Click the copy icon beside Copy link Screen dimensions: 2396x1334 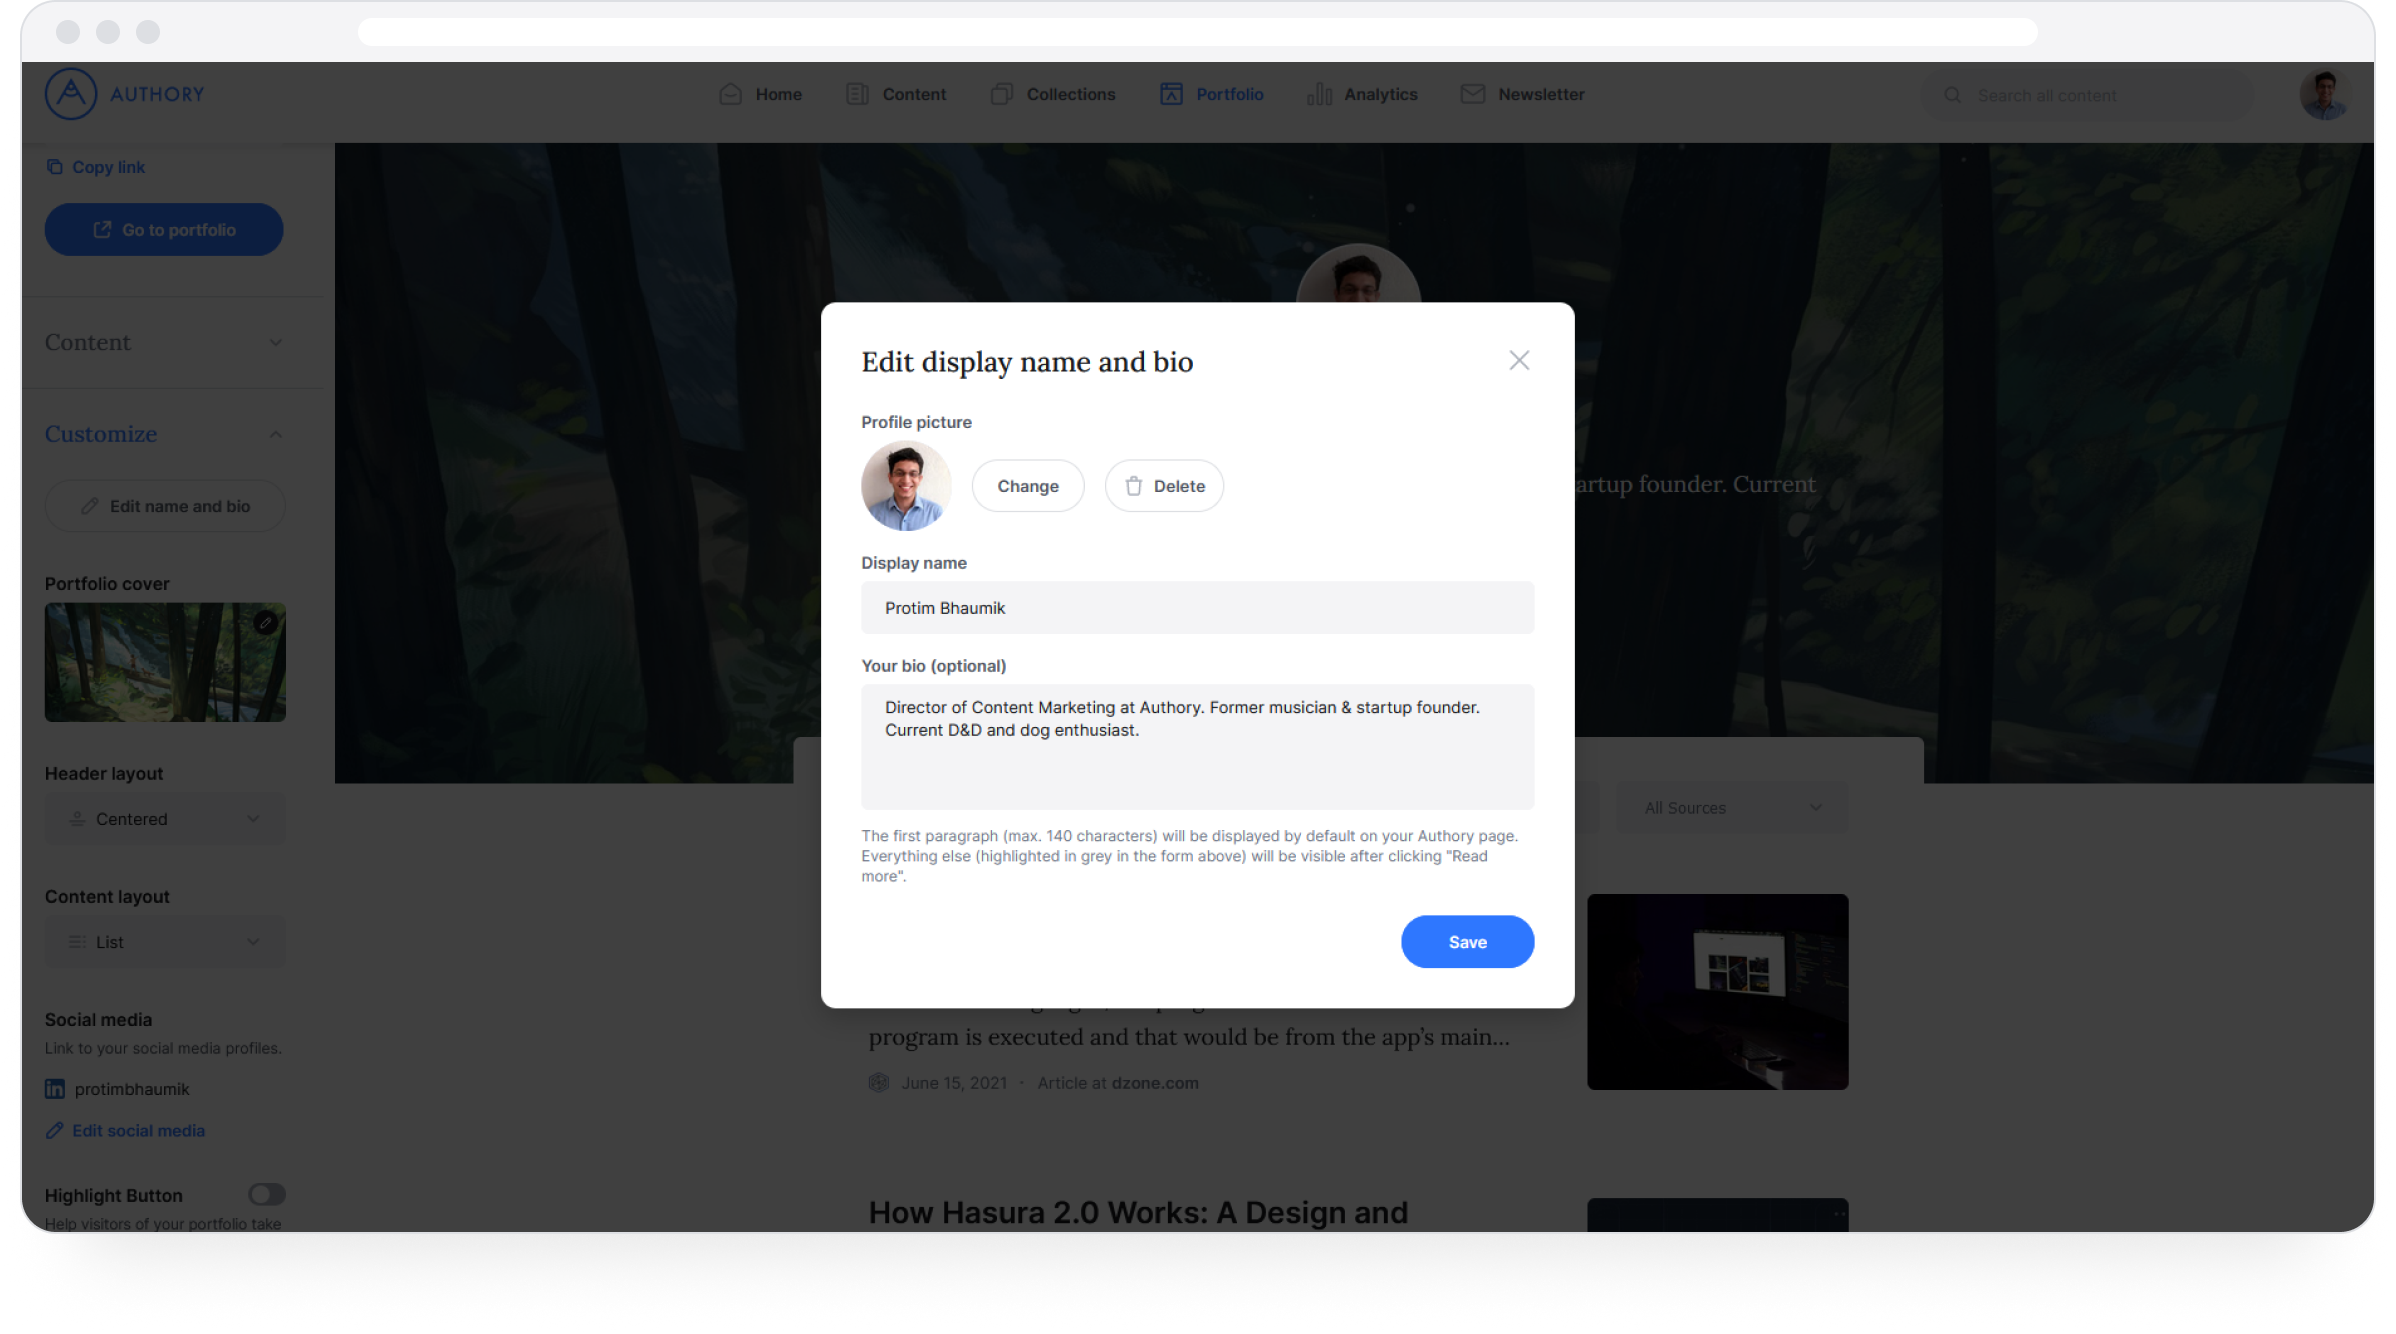click(x=54, y=167)
